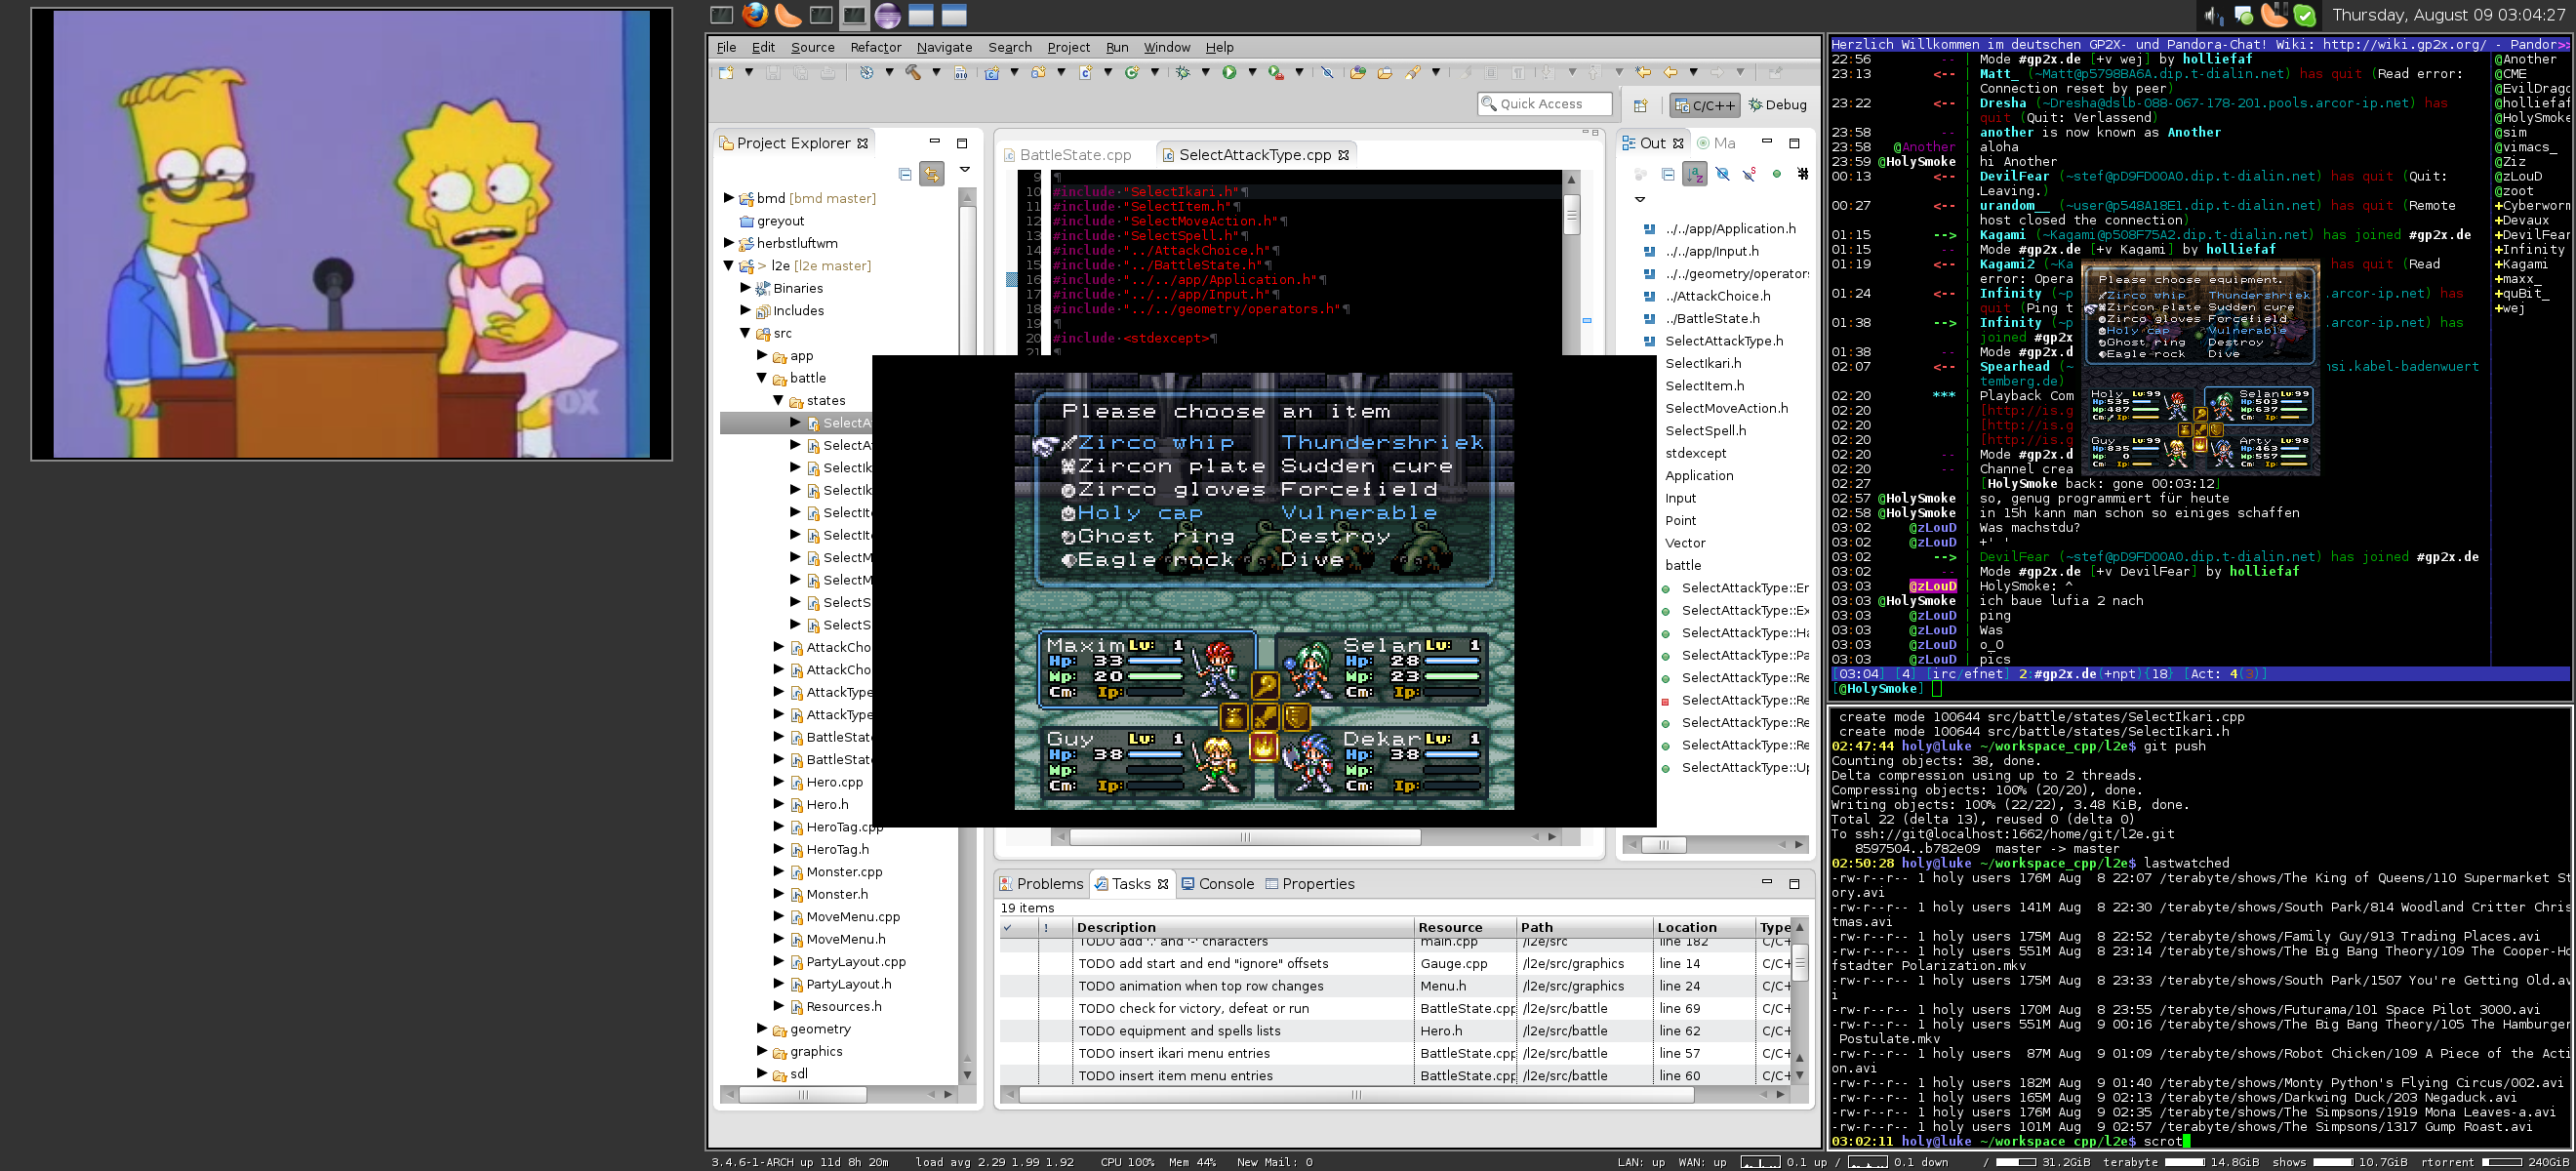Toggle Hide Inactive Elements in Outline
2576x1171 pixels.
coord(1803,174)
